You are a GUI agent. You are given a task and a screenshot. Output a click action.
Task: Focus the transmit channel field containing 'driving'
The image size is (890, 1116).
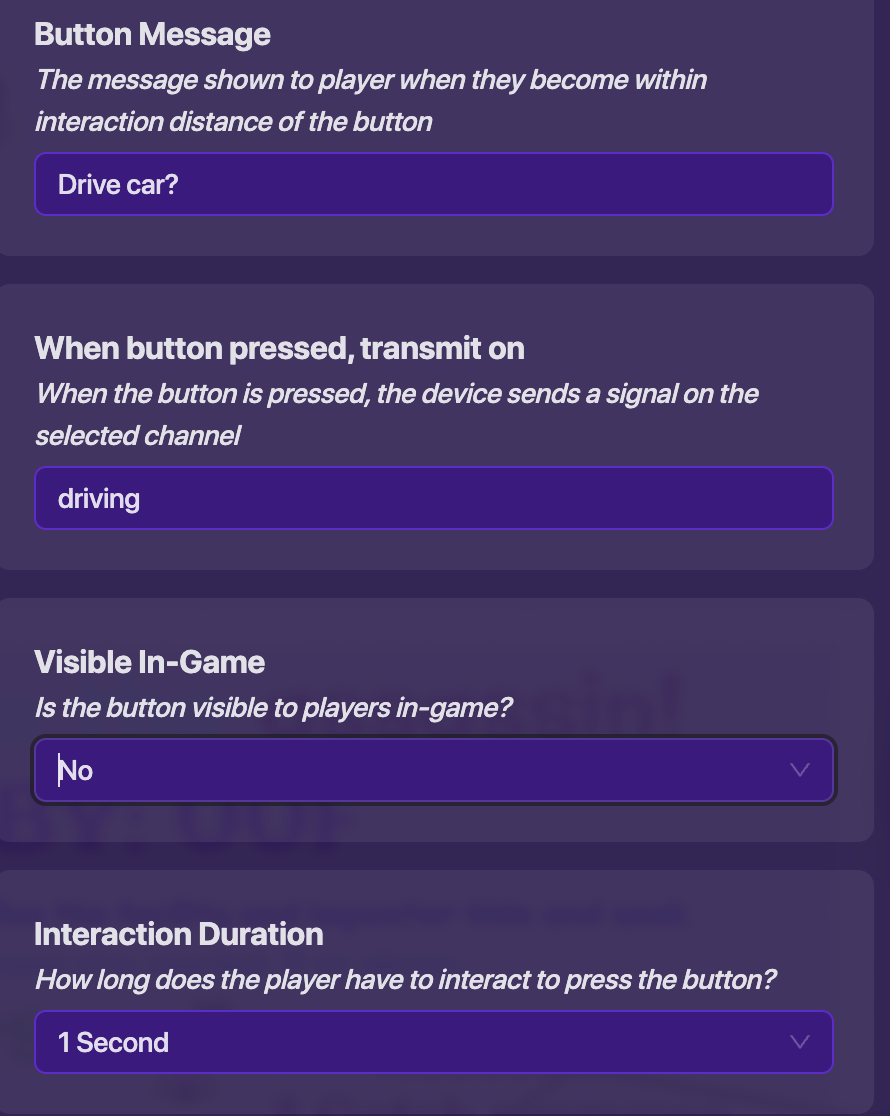coord(433,498)
